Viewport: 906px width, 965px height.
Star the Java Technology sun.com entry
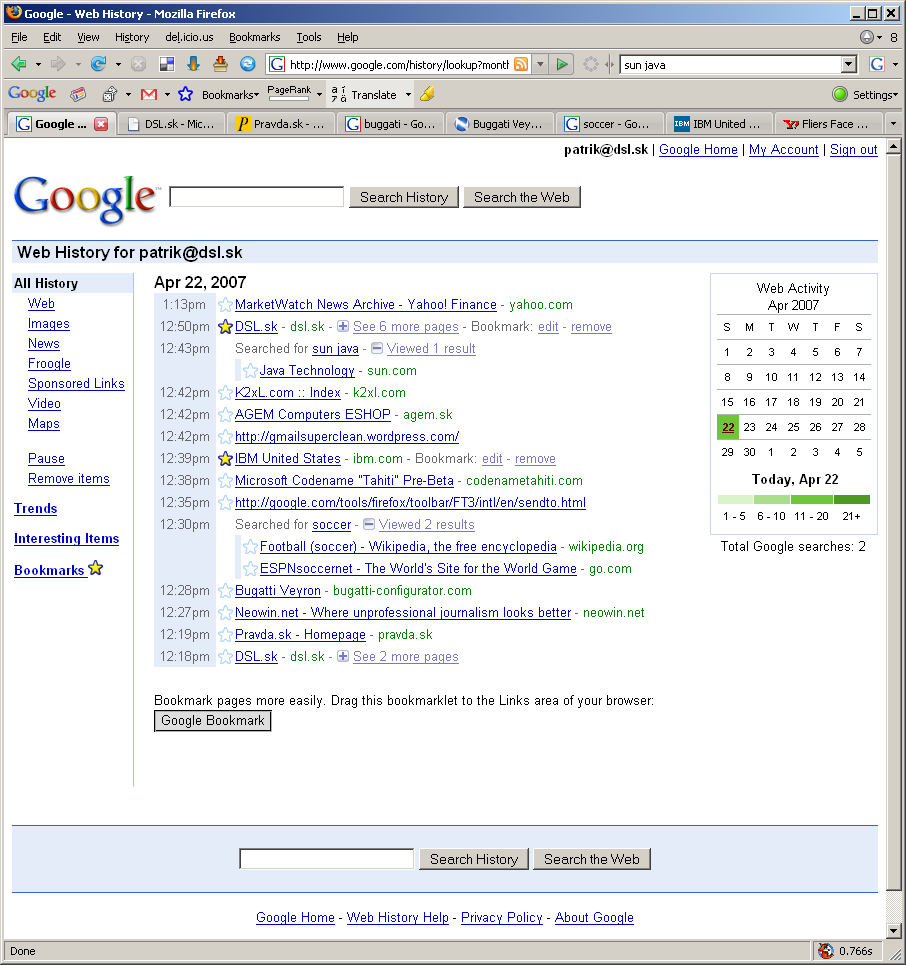[x=250, y=370]
